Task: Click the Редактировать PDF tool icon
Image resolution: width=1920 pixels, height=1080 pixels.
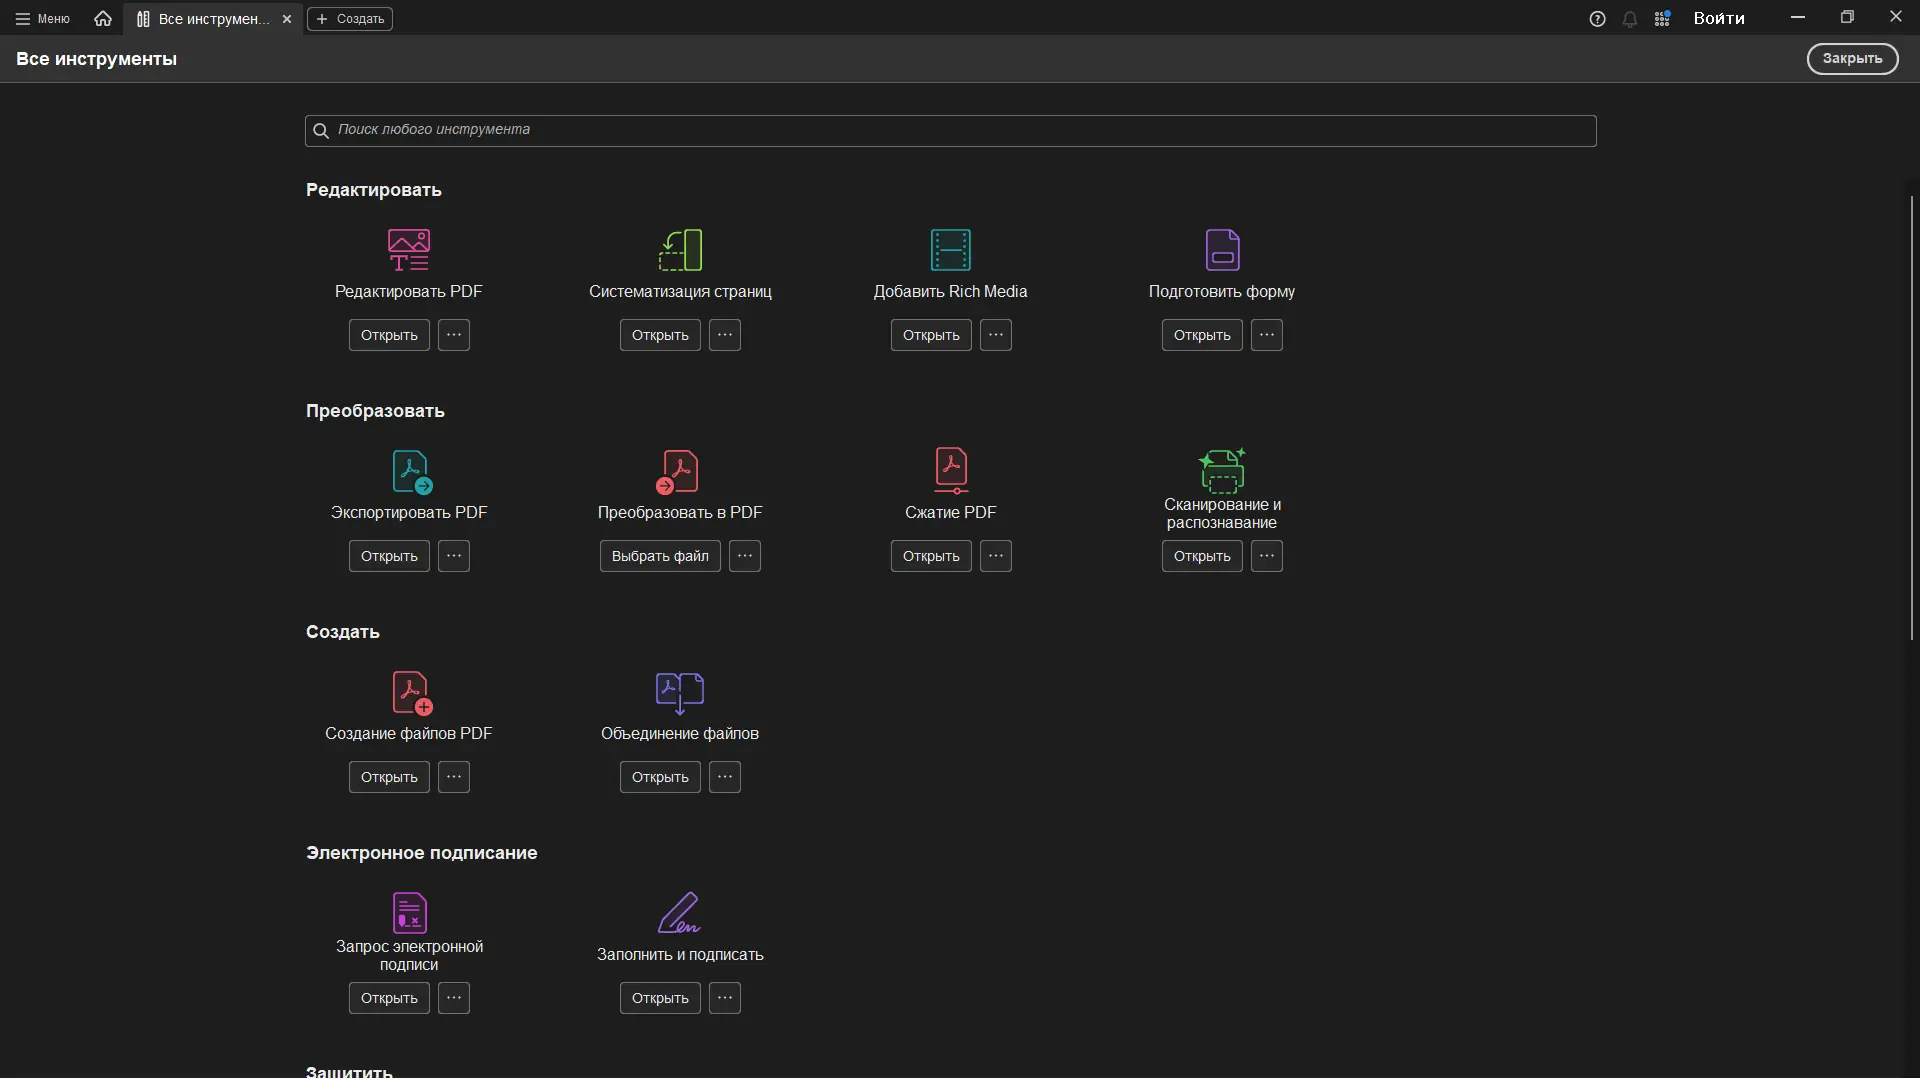Action: [408, 250]
